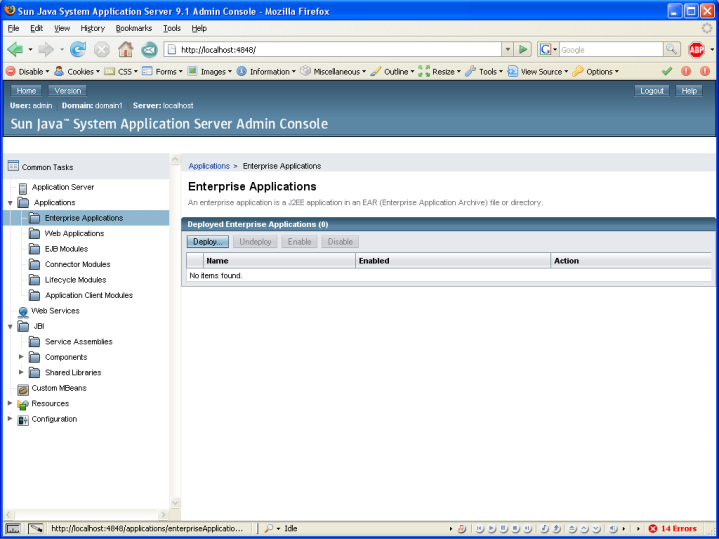Viewport: 719px width, 539px height.
Task: Select Connector Modules in the tree
Action: pyautogui.click(x=77, y=264)
